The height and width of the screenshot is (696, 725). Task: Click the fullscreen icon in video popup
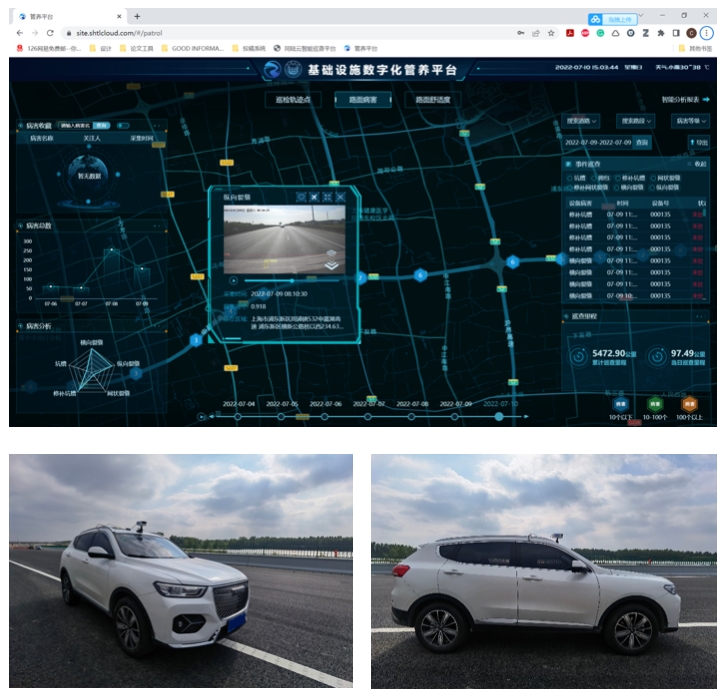coord(327,197)
